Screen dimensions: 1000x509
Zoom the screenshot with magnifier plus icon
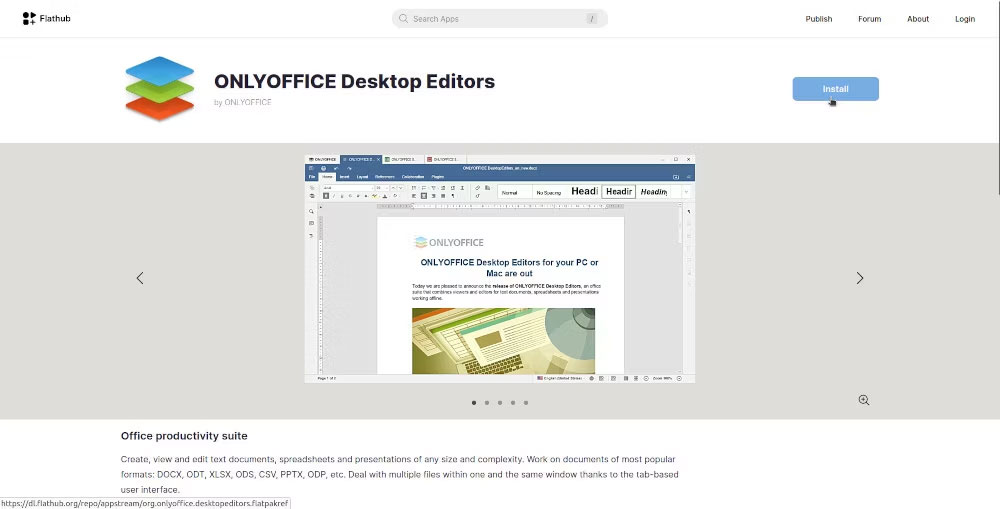coord(864,400)
